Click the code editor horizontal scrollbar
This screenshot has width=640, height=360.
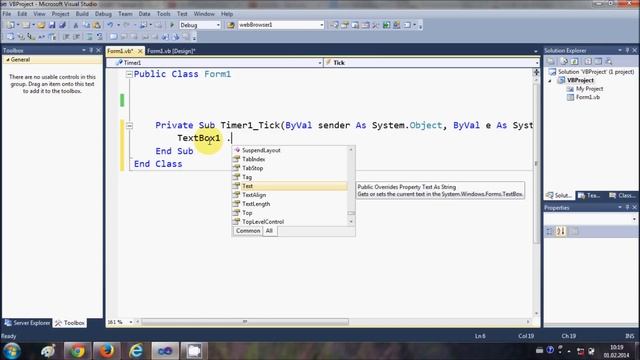tap(332, 322)
